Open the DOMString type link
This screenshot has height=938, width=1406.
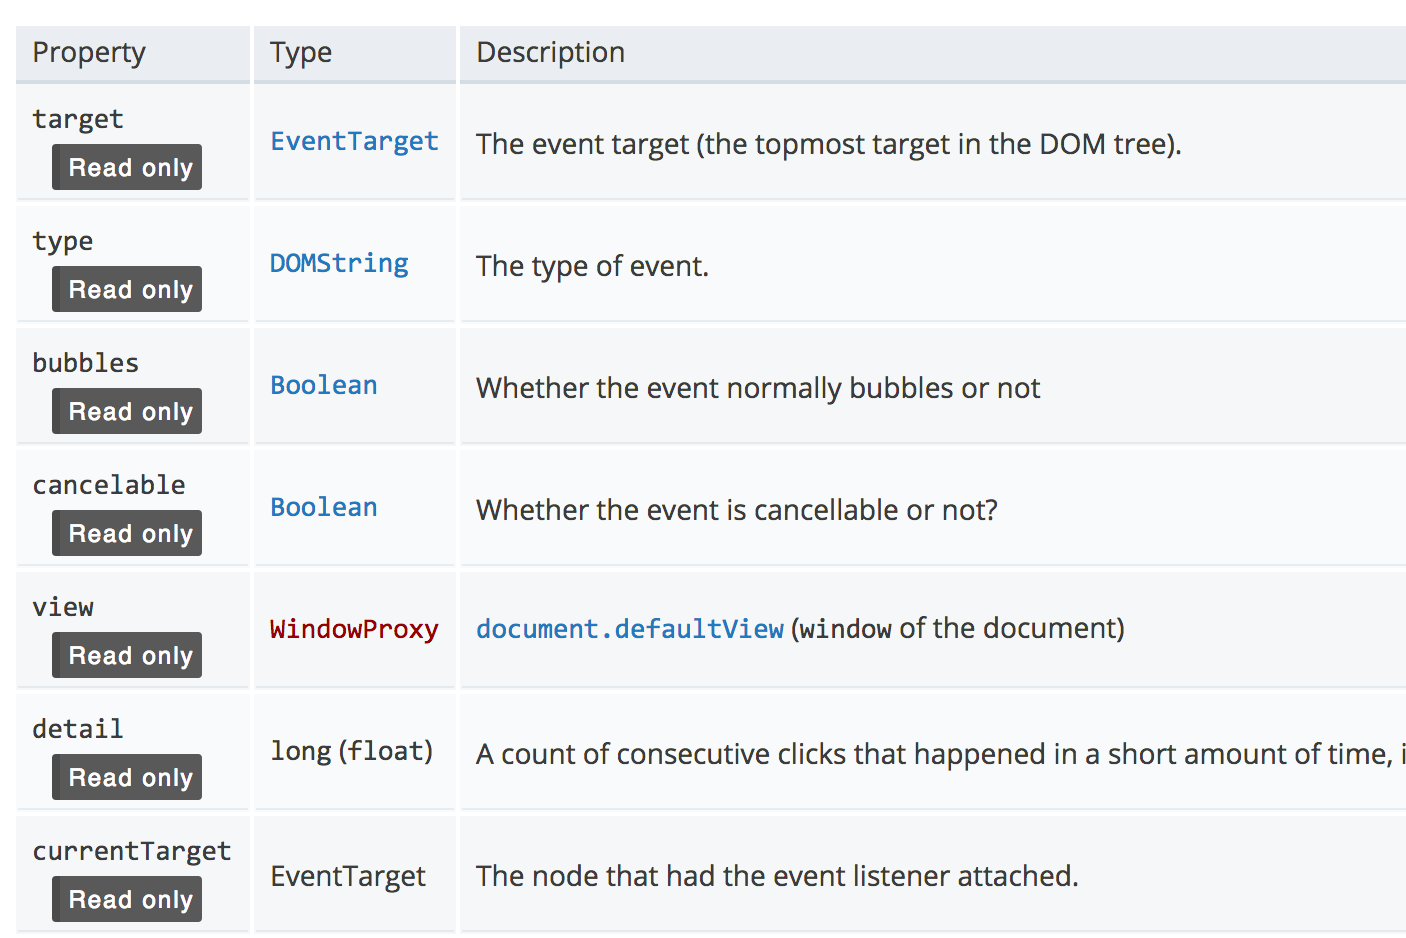coord(339,264)
